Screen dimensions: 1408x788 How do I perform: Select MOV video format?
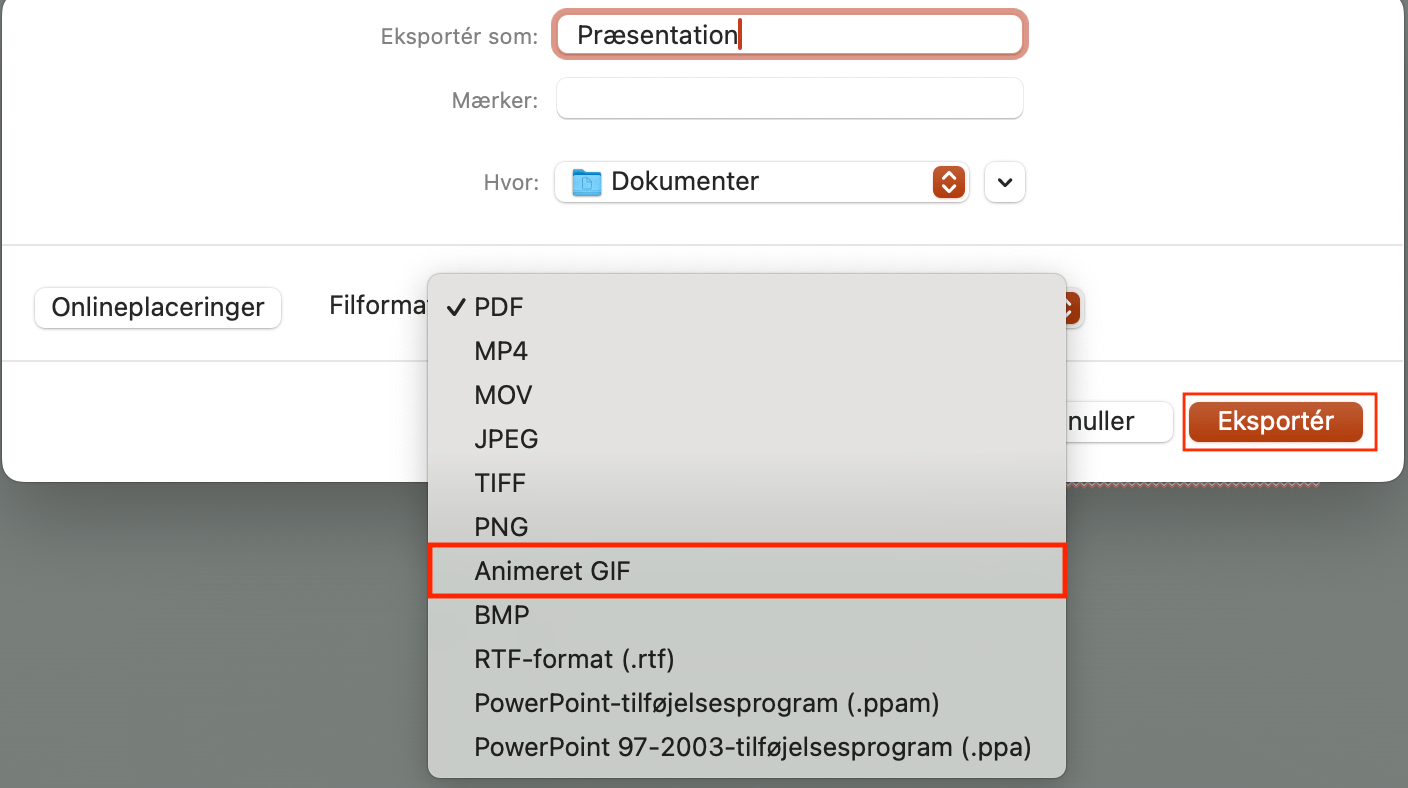503,395
